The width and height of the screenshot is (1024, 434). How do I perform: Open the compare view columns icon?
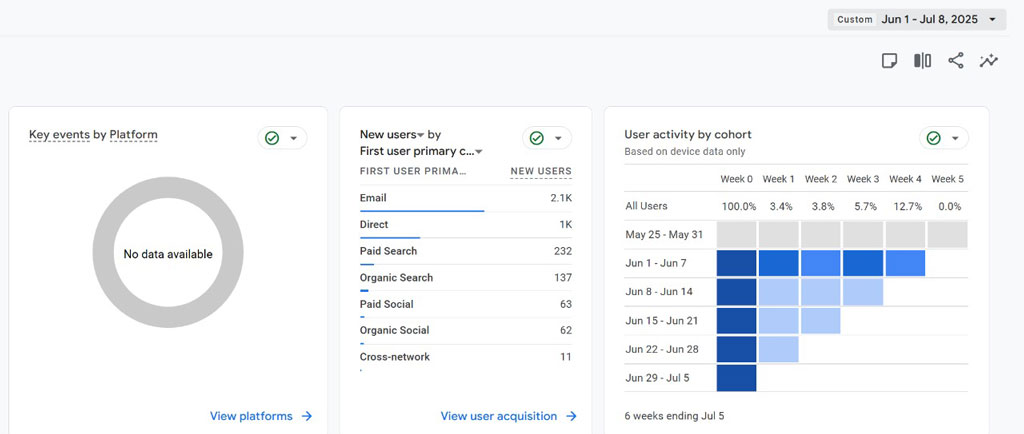pos(922,61)
